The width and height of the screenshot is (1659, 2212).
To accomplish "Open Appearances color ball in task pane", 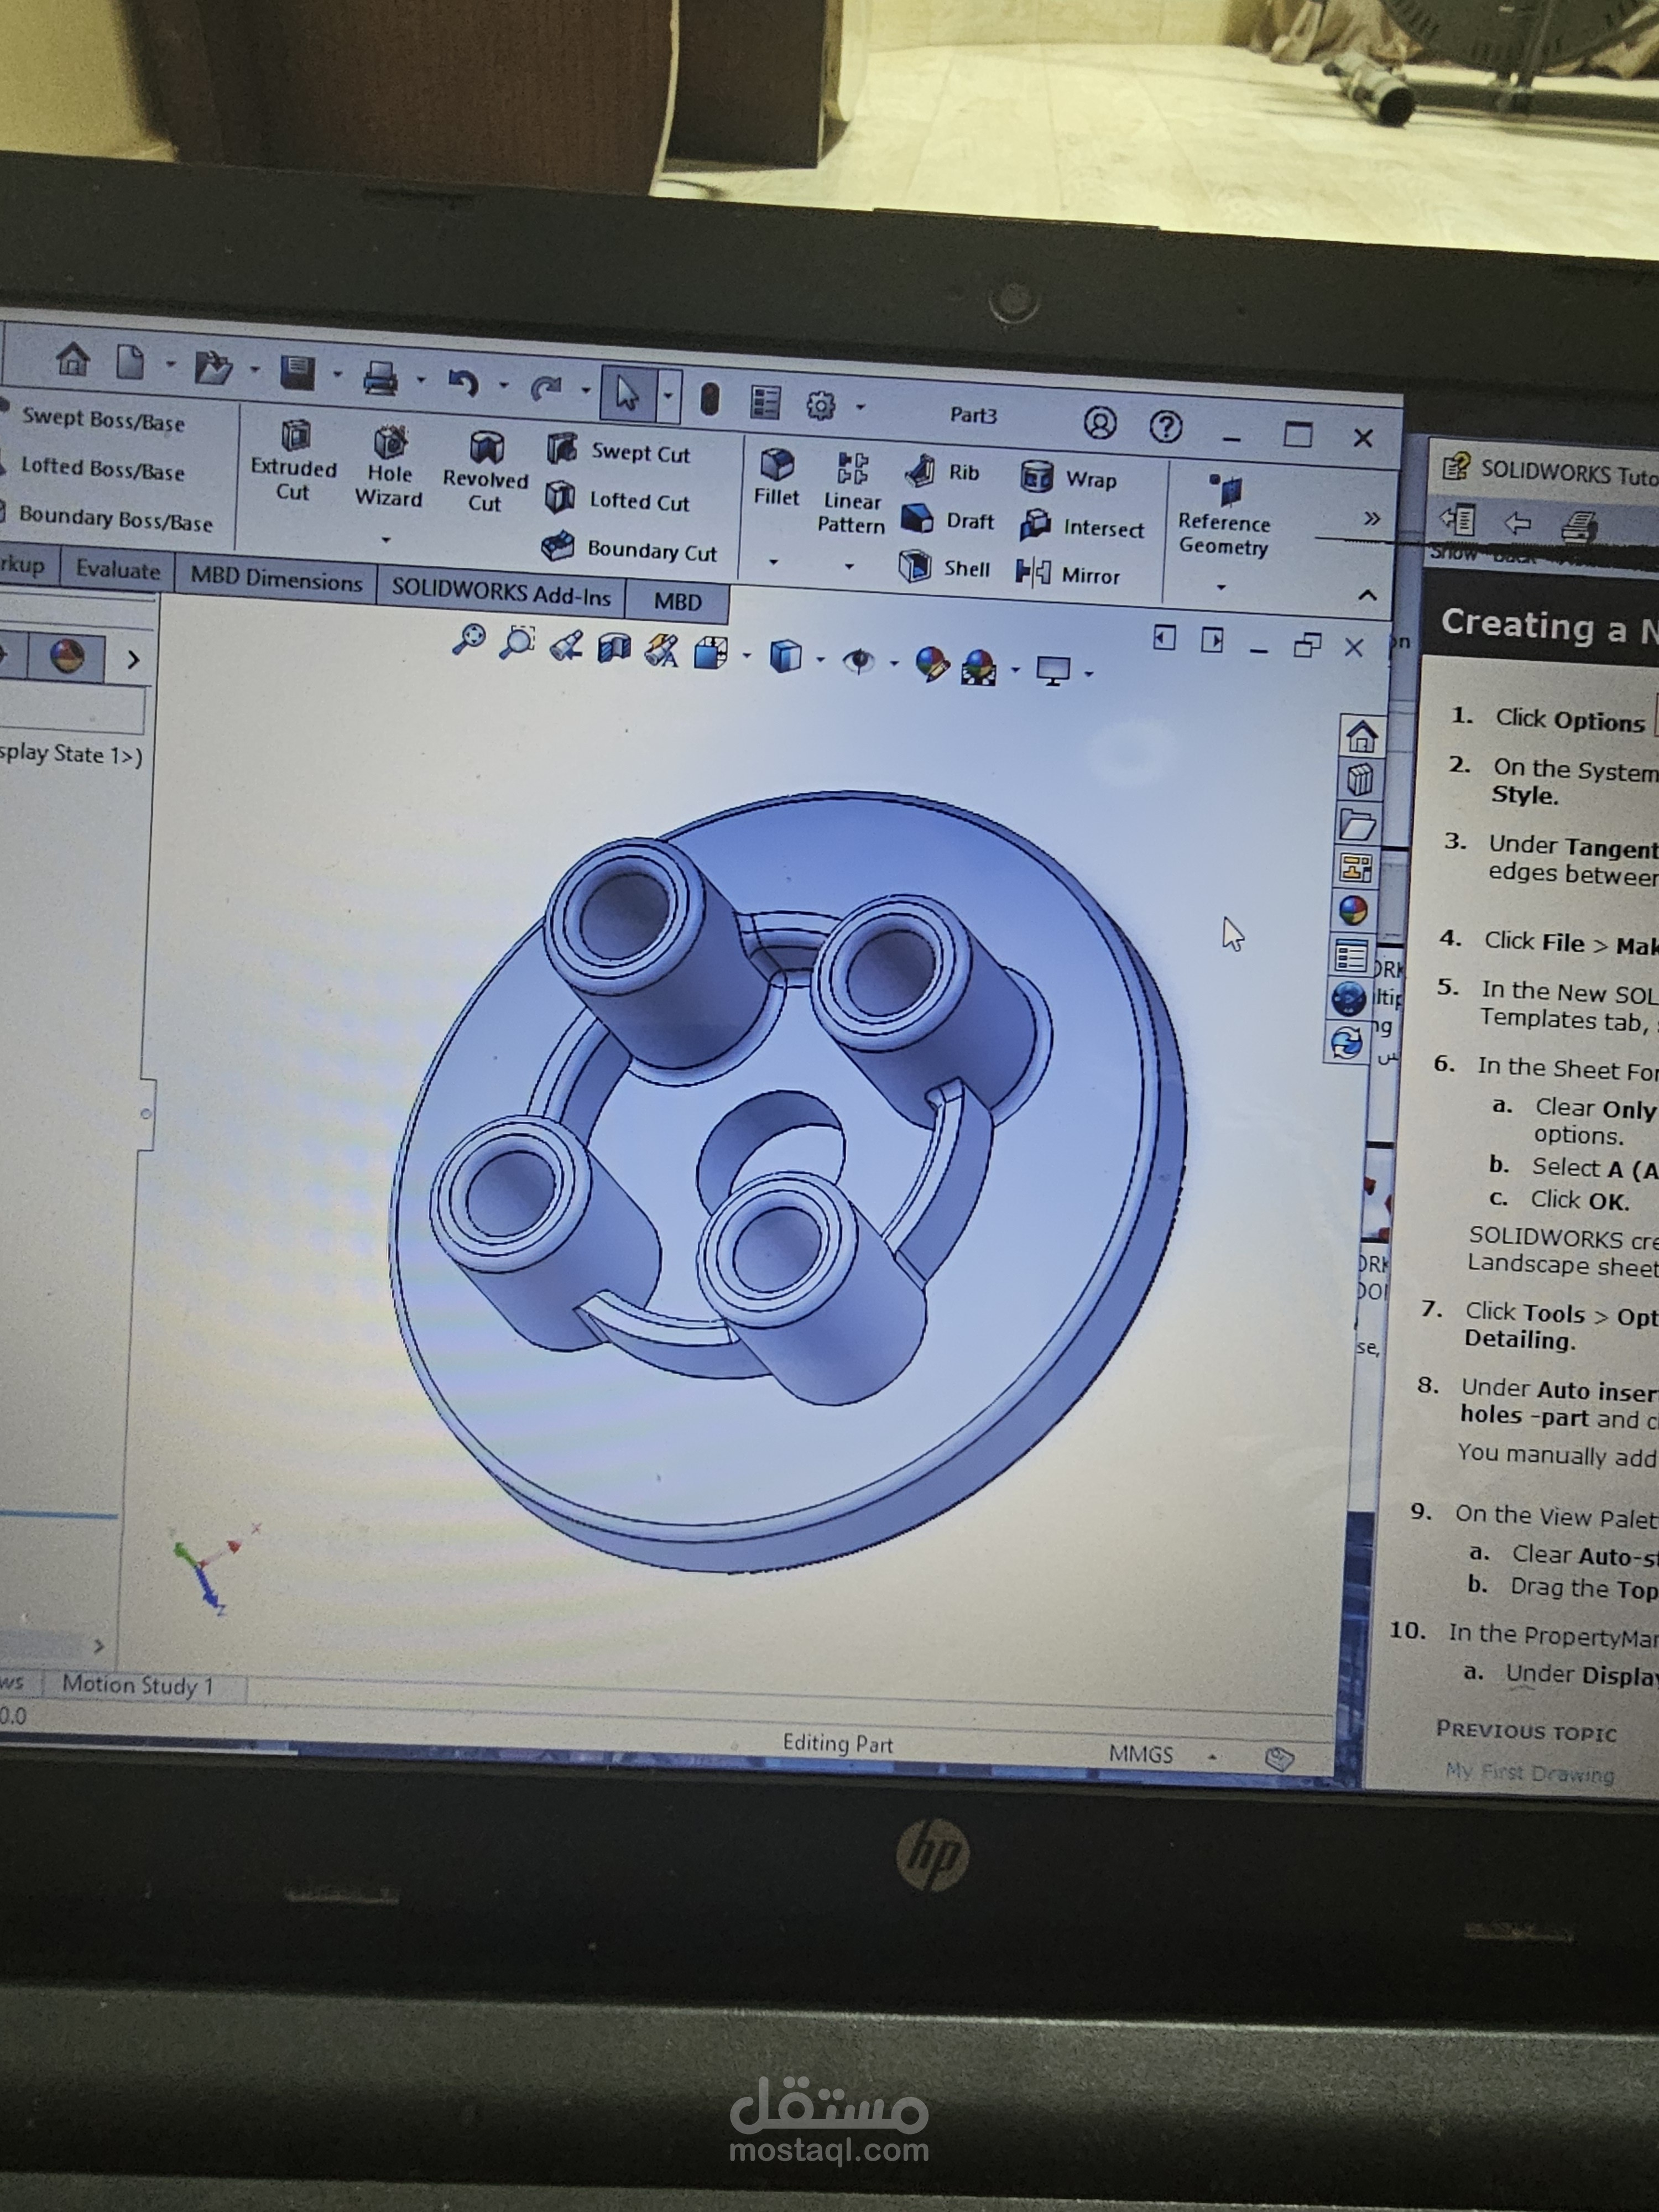I will (x=1352, y=910).
